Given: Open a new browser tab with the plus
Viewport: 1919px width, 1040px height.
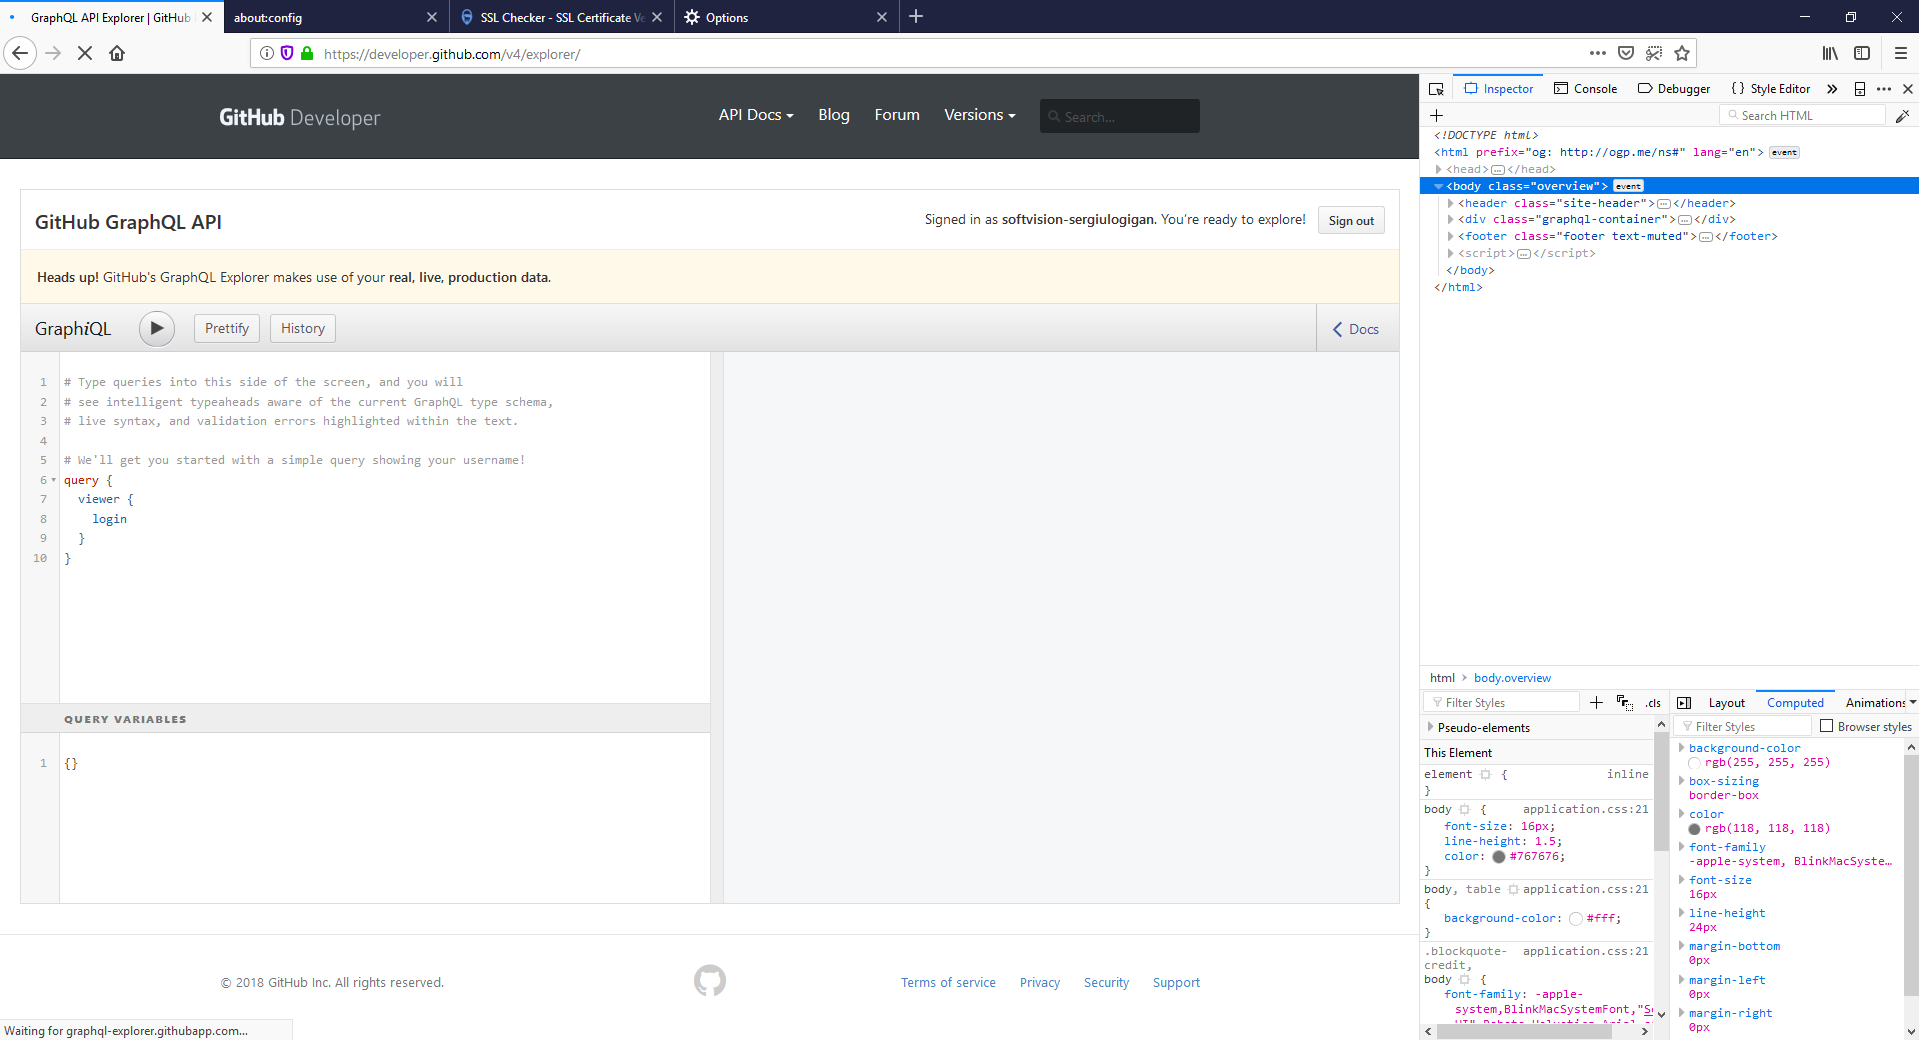Looking at the screenshot, I should [916, 16].
